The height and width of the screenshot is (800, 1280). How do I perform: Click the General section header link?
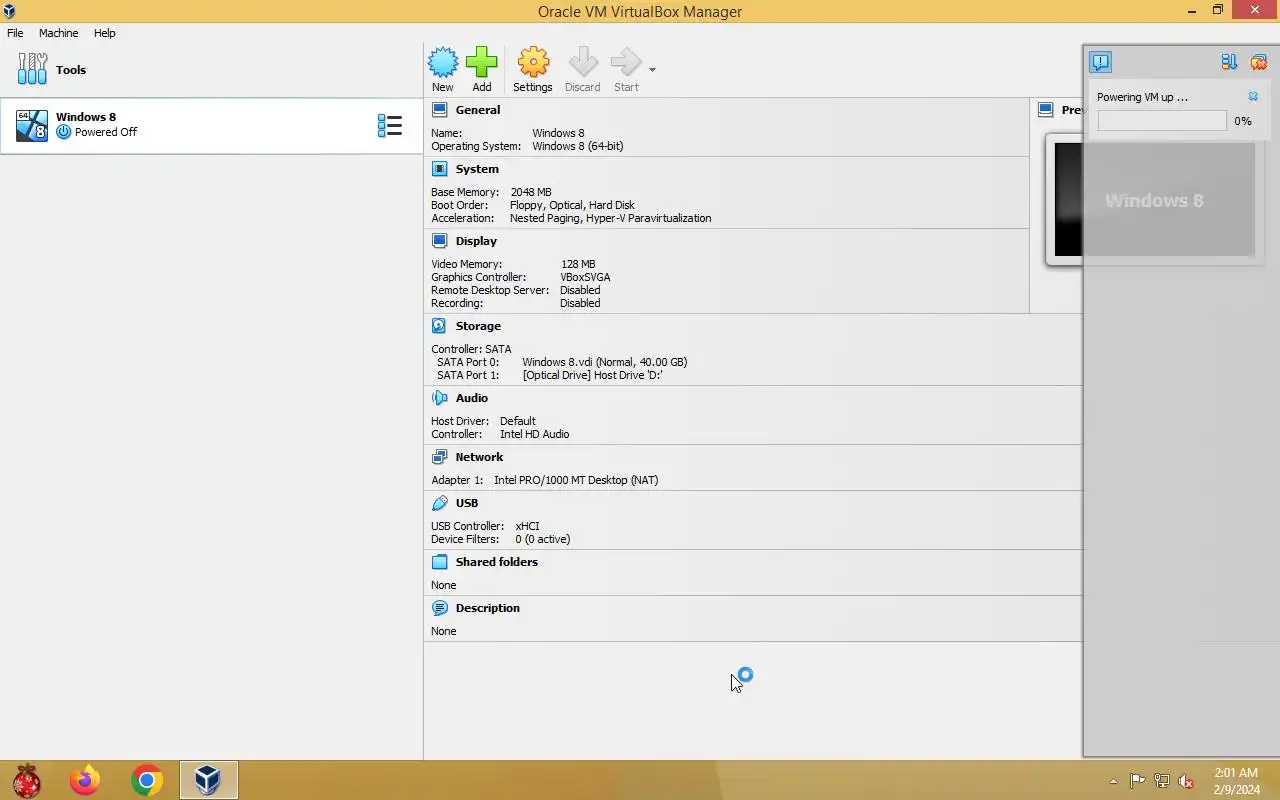click(x=477, y=110)
